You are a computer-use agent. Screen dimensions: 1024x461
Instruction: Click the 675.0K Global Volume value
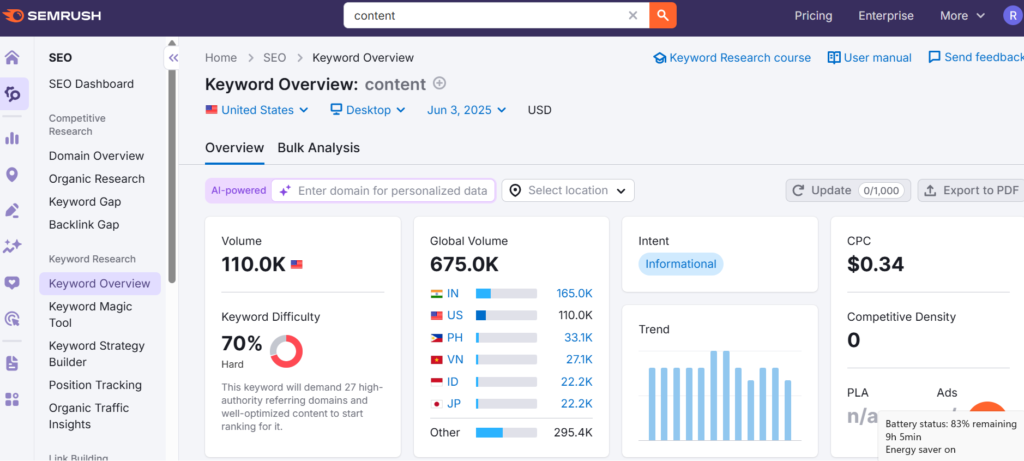[x=464, y=264]
